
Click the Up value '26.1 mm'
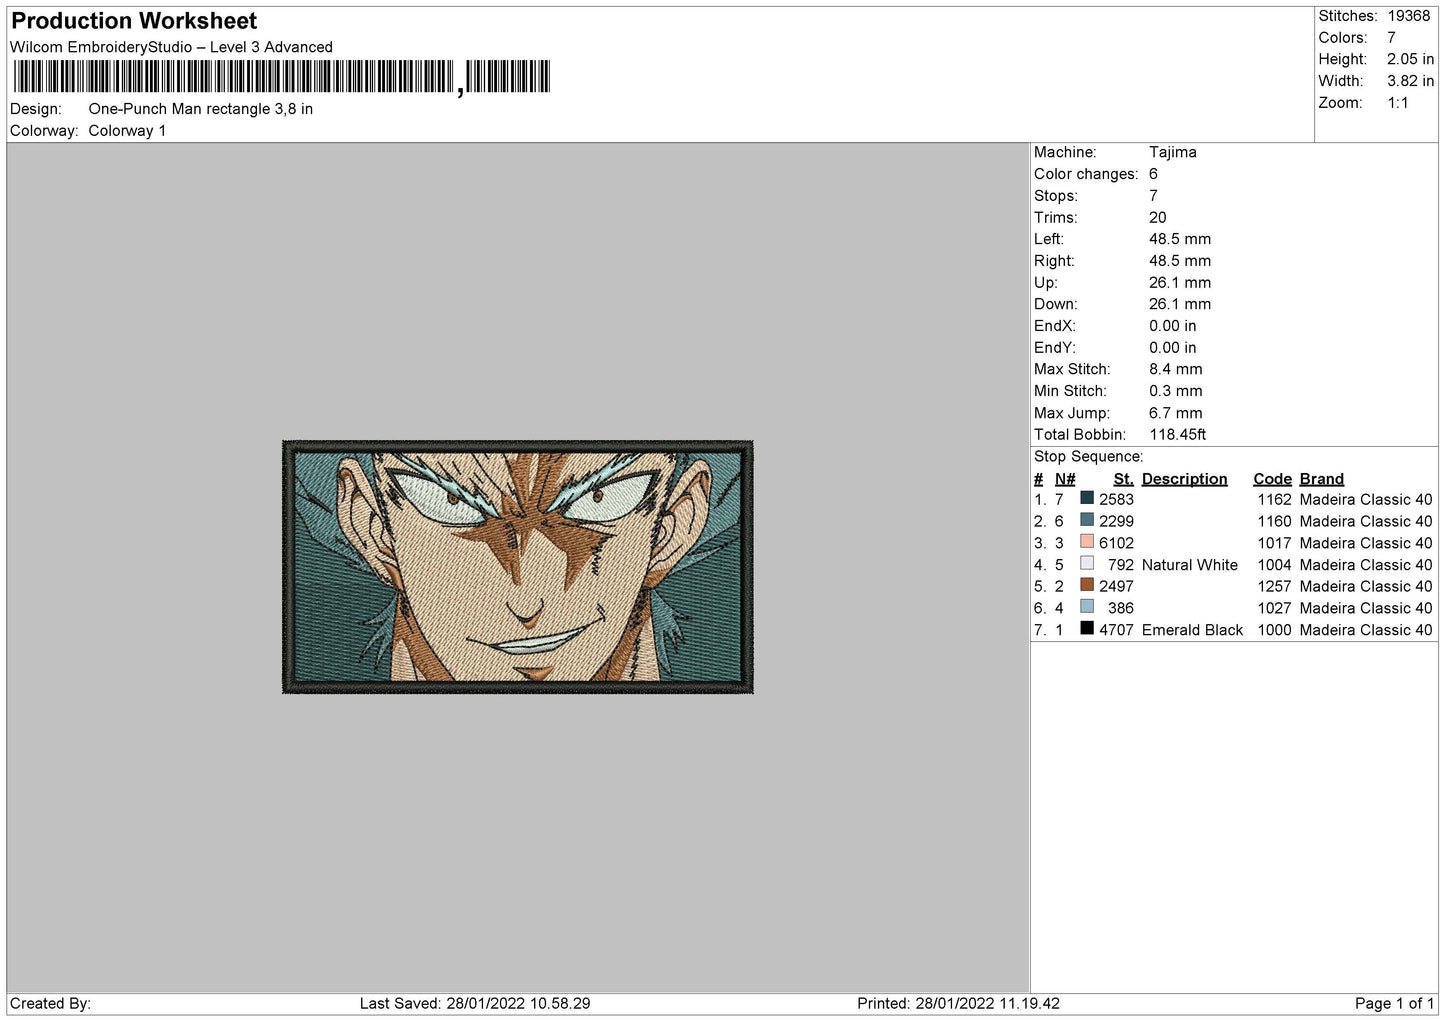1180,283
